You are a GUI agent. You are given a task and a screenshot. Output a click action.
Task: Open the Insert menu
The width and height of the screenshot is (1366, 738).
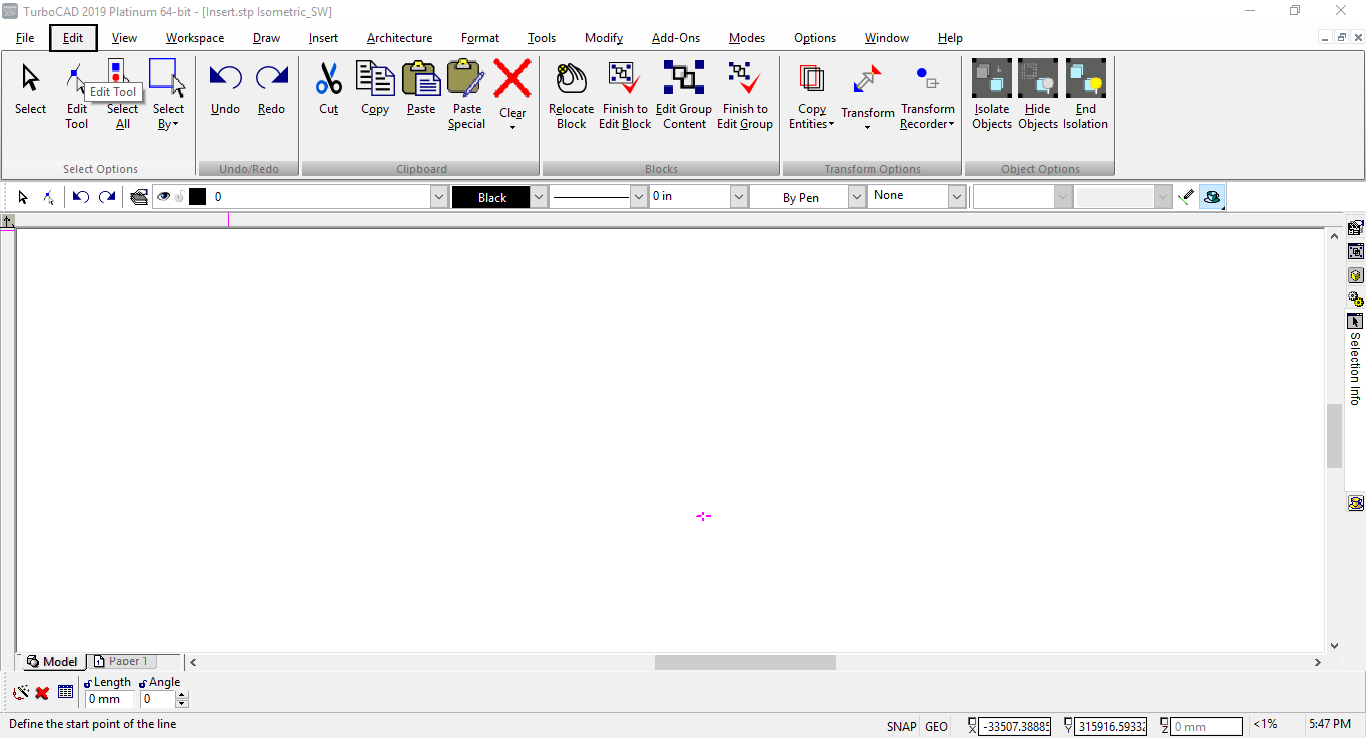(323, 38)
